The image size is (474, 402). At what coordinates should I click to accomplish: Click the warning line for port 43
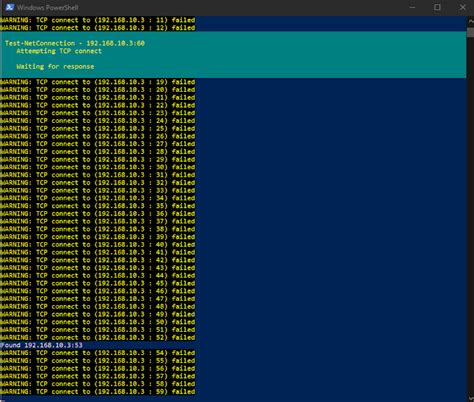pyautogui.click(x=98, y=268)
